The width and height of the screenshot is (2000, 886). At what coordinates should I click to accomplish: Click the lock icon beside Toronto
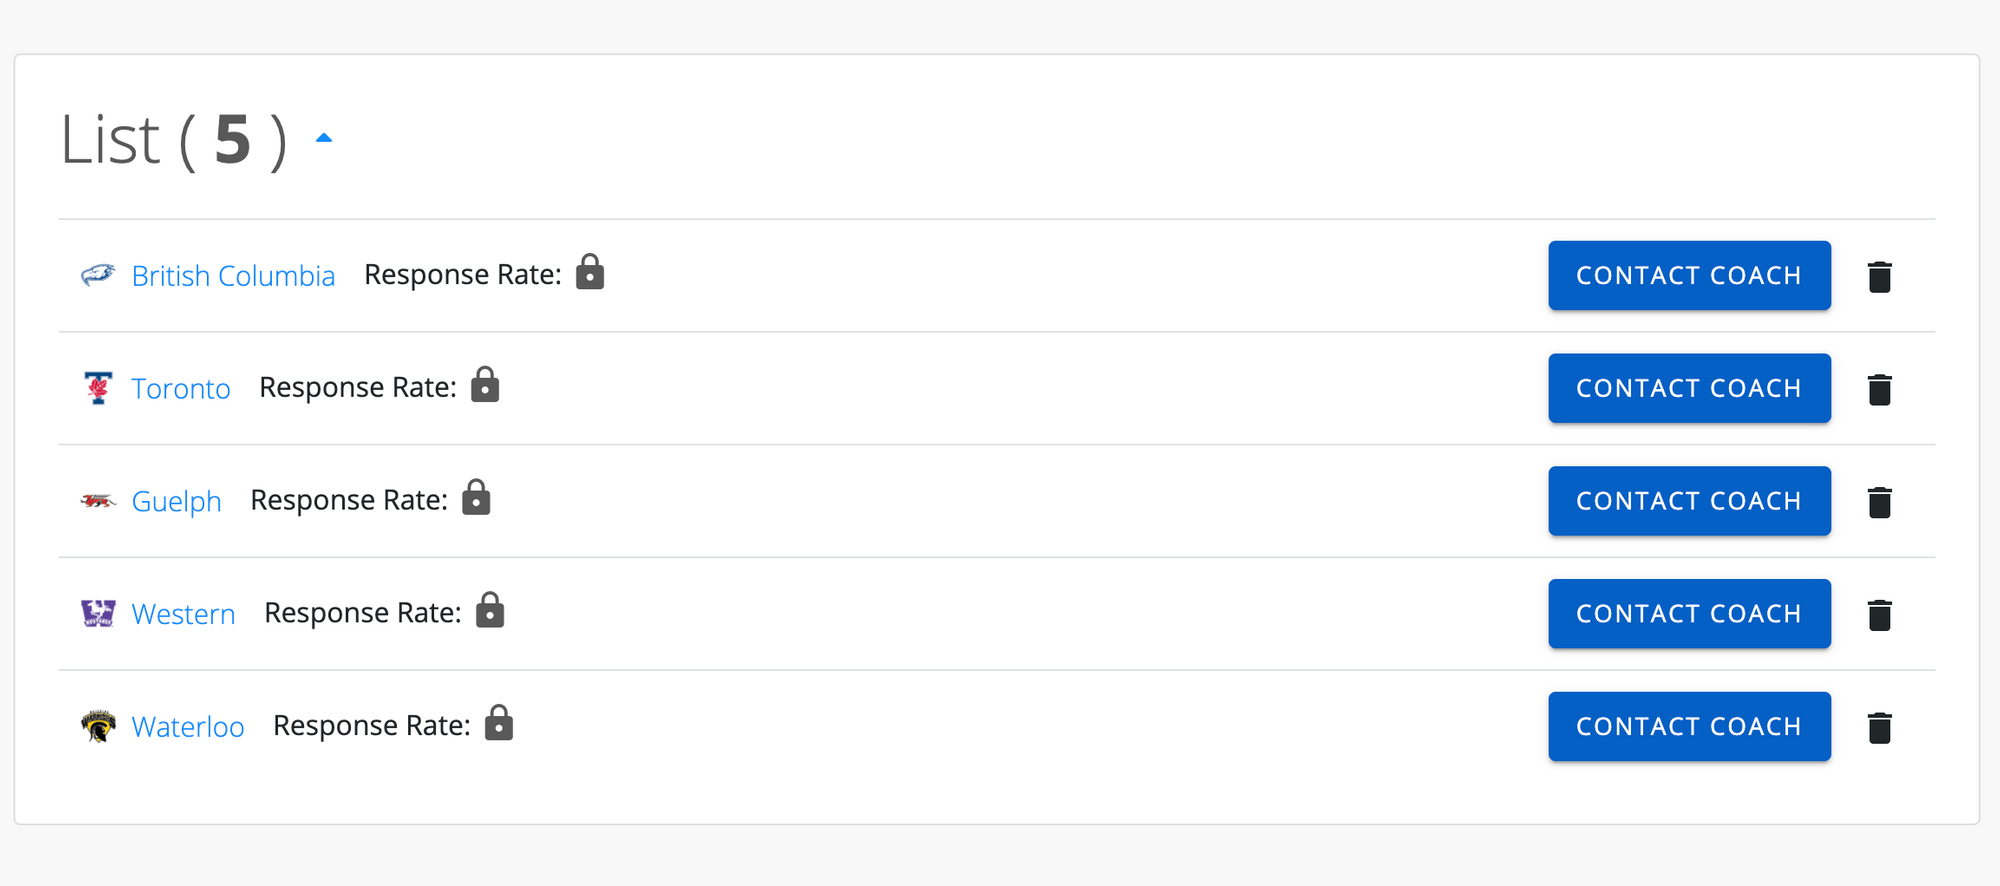(x=485, y=385)
